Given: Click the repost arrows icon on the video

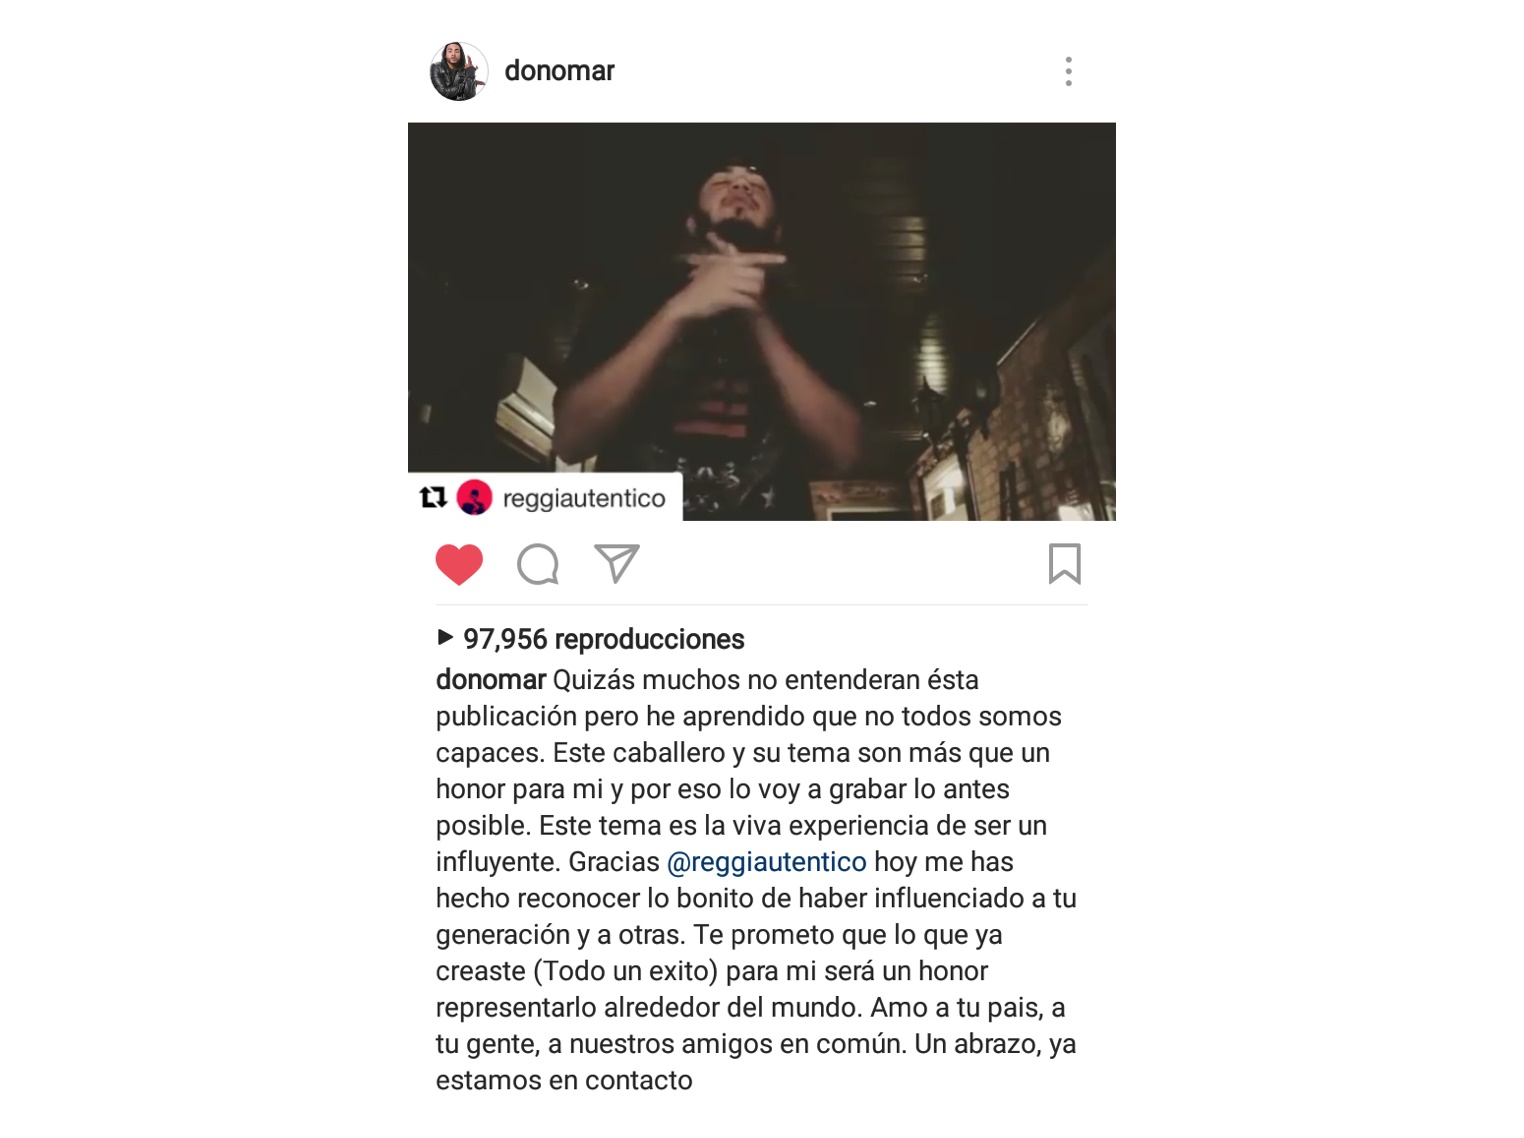Looking at the screenshot, I should tap(433, 497).
